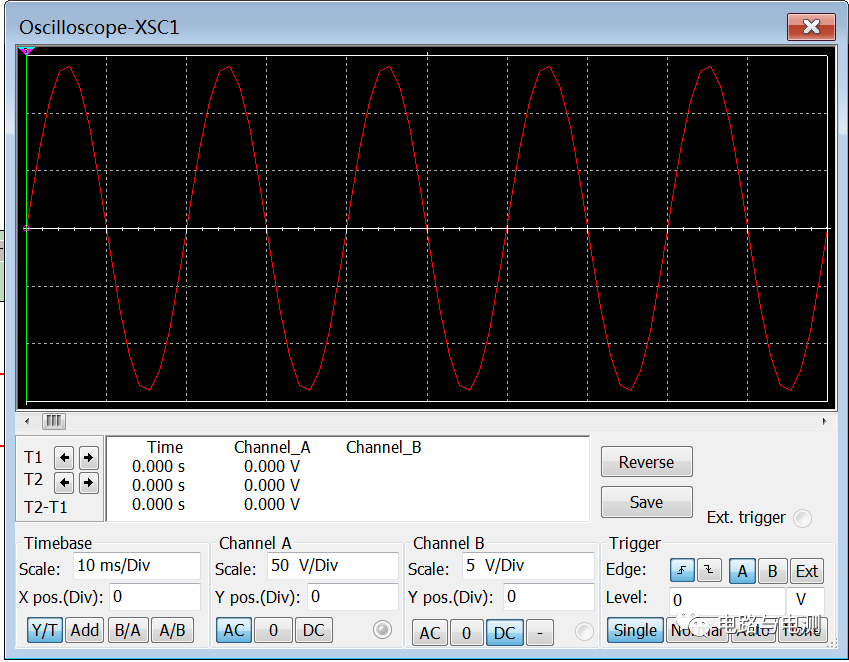Click Channel B Y pos.(Div) field
The width and height of the screenshot is (849, 662).
548,597
